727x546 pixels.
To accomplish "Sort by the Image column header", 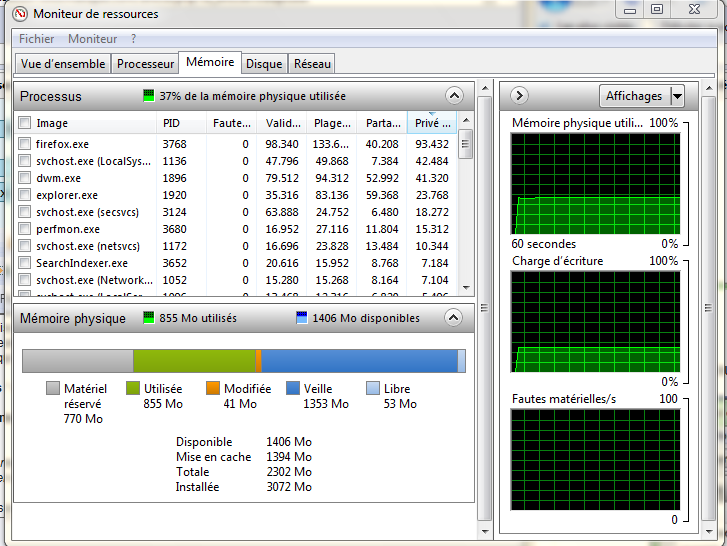I will pyautogui.click(x=86, y=123).
